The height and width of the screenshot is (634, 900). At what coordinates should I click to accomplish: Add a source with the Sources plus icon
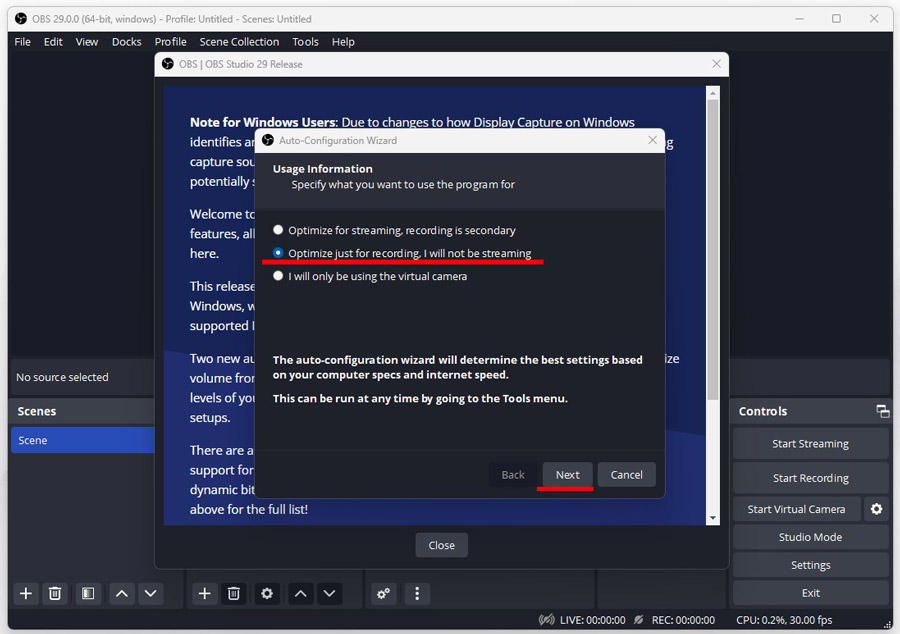point(204,593)
